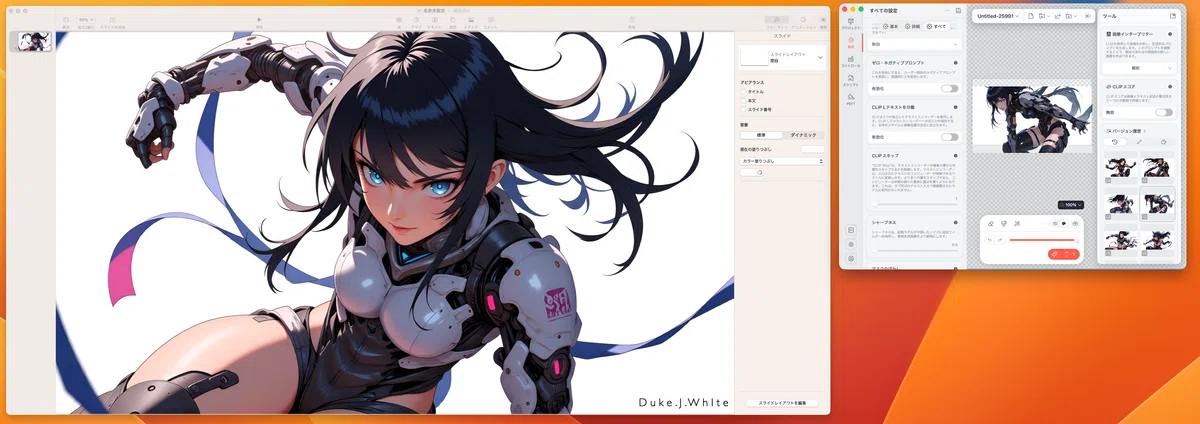Open the PEFT section in the sidebar
This screenshot has height=424, width=1200.
850,101
